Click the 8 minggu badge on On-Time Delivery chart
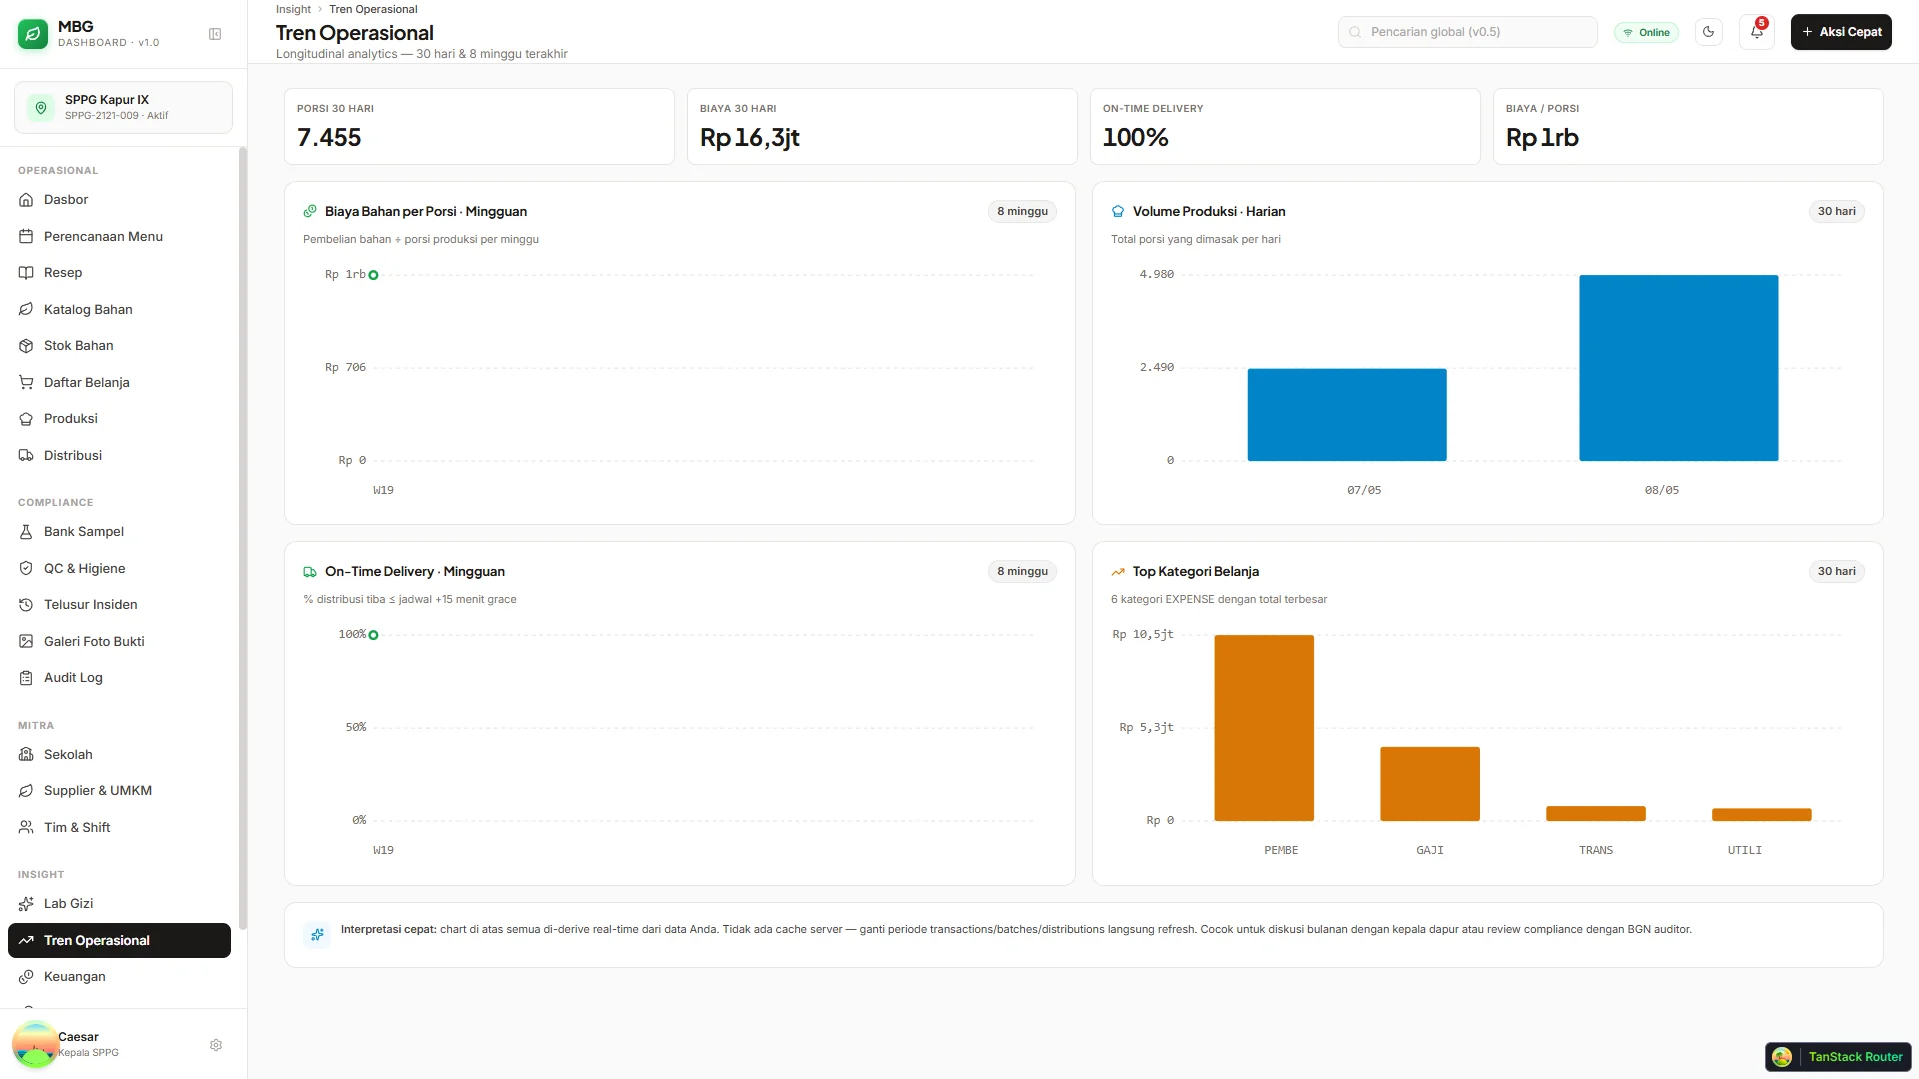 point(1022,572)
